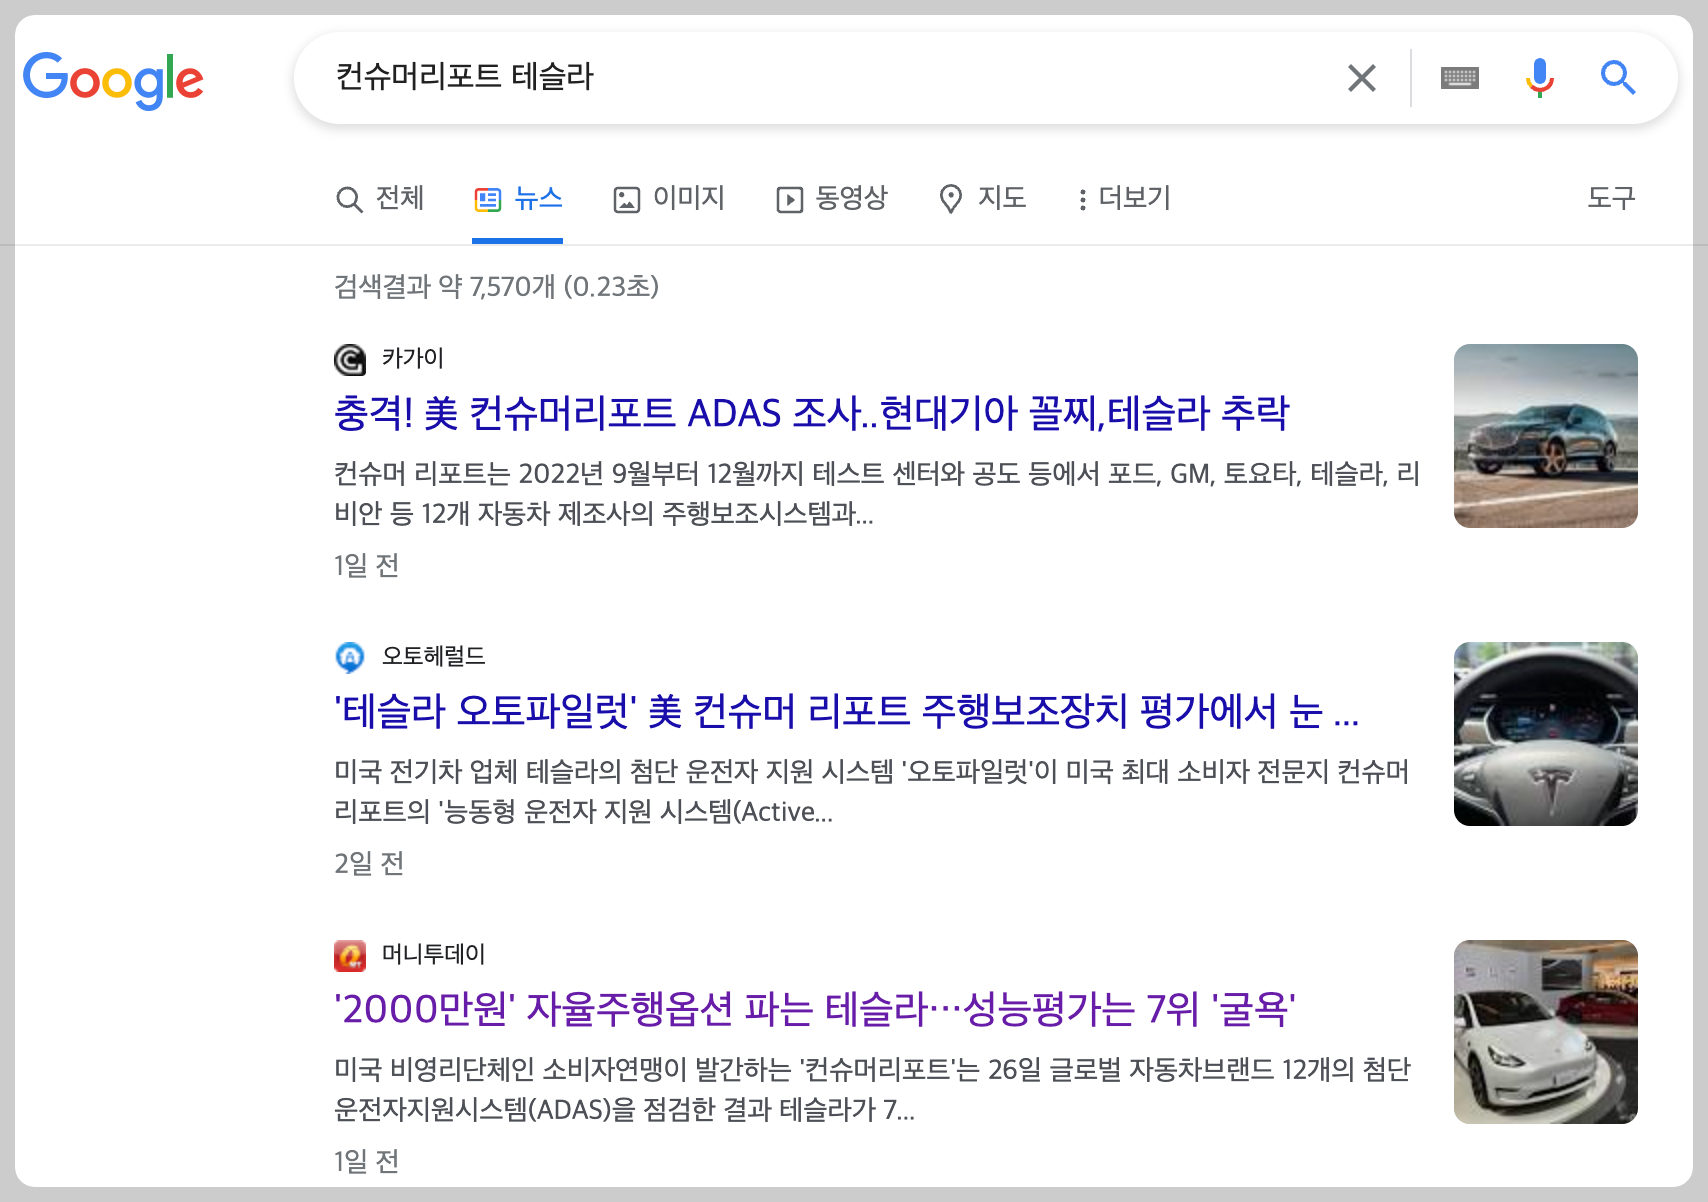The height and width of the screenshot is (1202, 1708).
Task: Switch to the 전체 tab
Action: (x=380, y=198)
